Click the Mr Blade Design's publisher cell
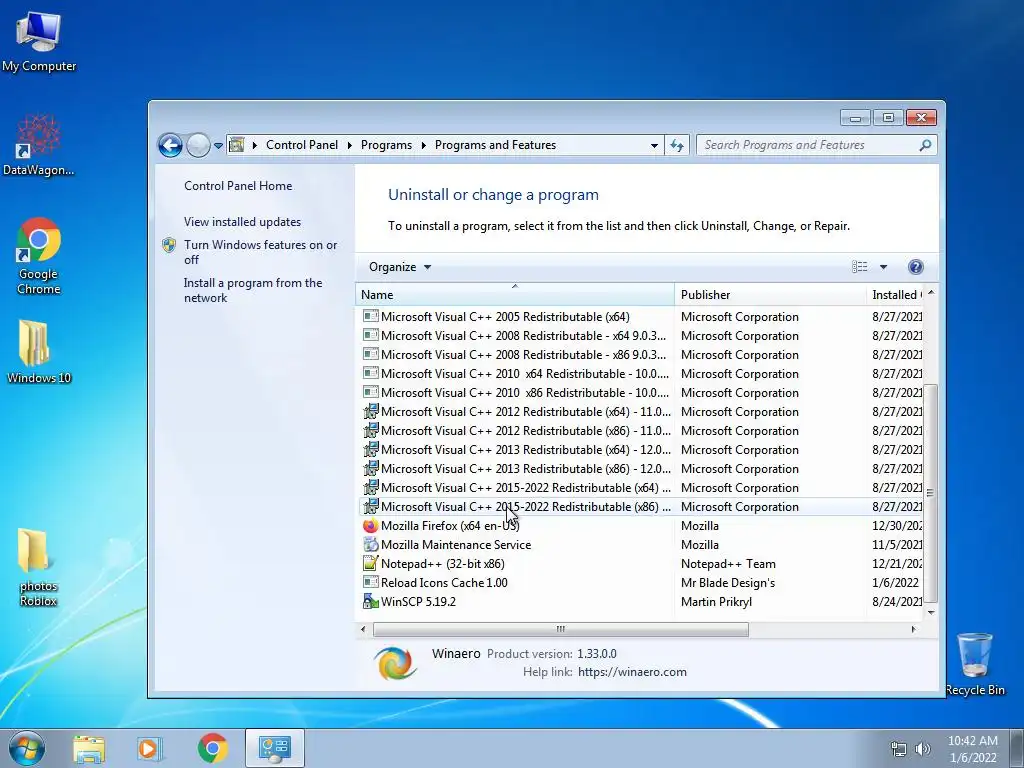Image resolution: width=1024 pixels, height=768 pixels. tap(728, 583)
